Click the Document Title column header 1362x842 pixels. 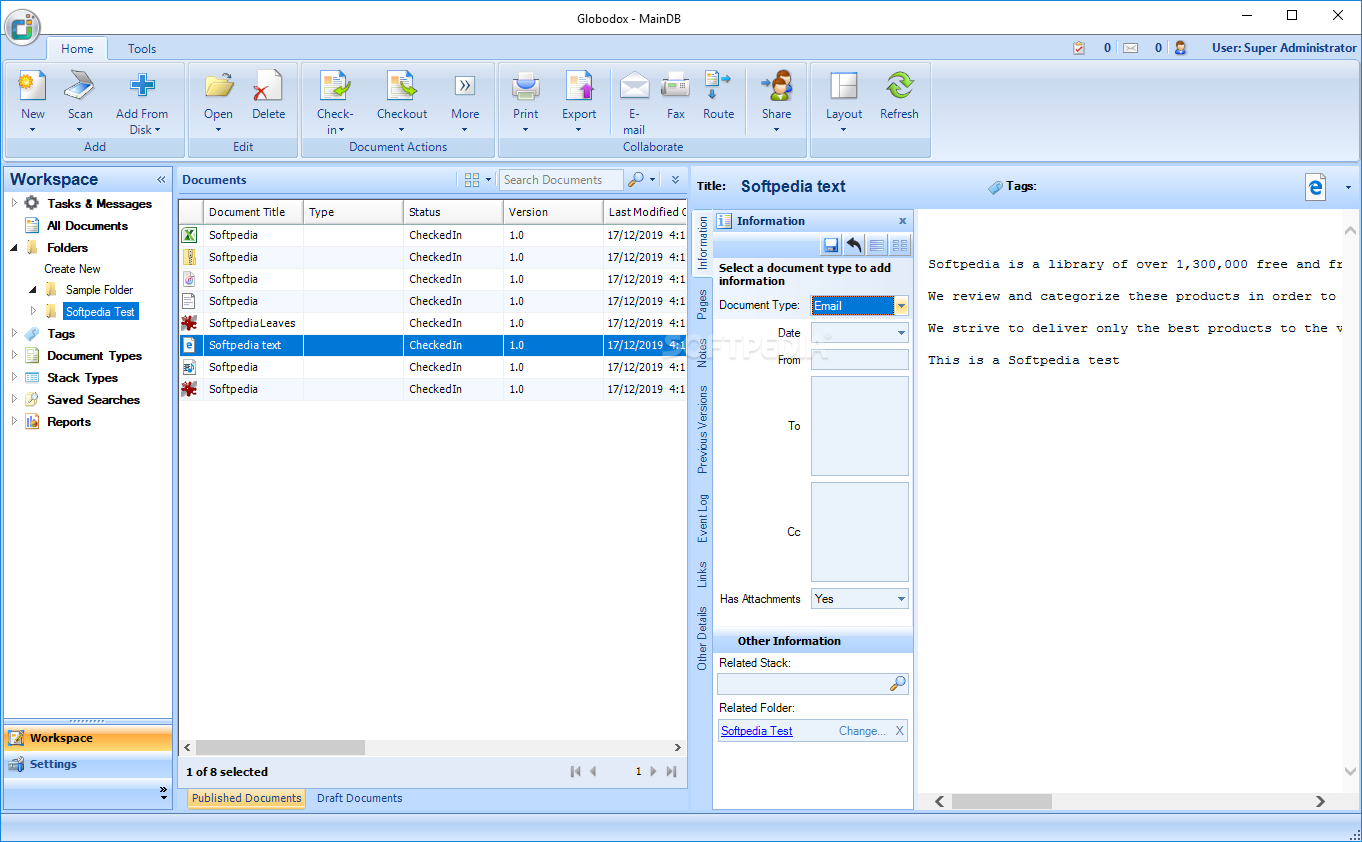click(x=253, y=212)
